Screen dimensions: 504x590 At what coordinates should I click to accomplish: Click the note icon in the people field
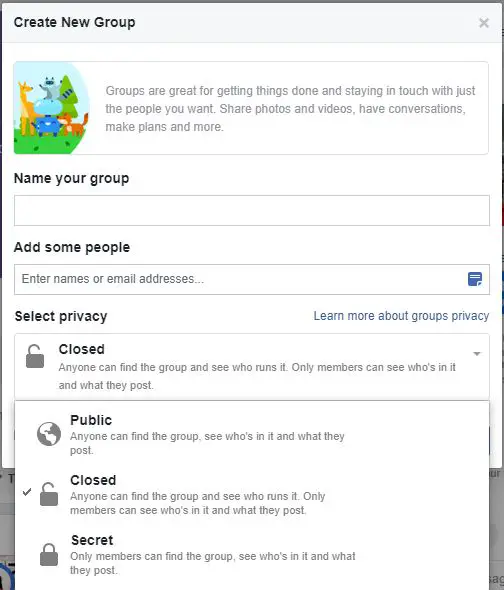(475, 279)
